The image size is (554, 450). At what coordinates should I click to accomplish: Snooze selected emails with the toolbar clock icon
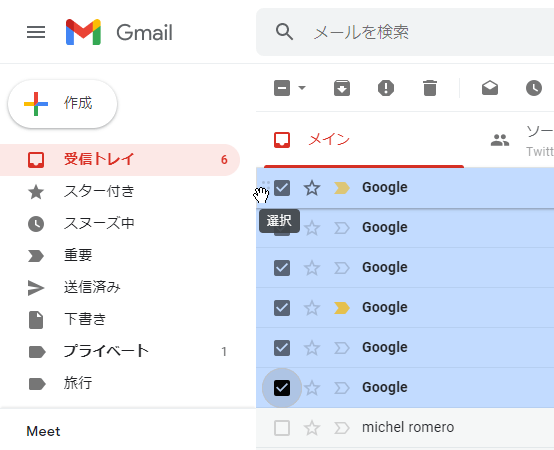tap(534, 88)
